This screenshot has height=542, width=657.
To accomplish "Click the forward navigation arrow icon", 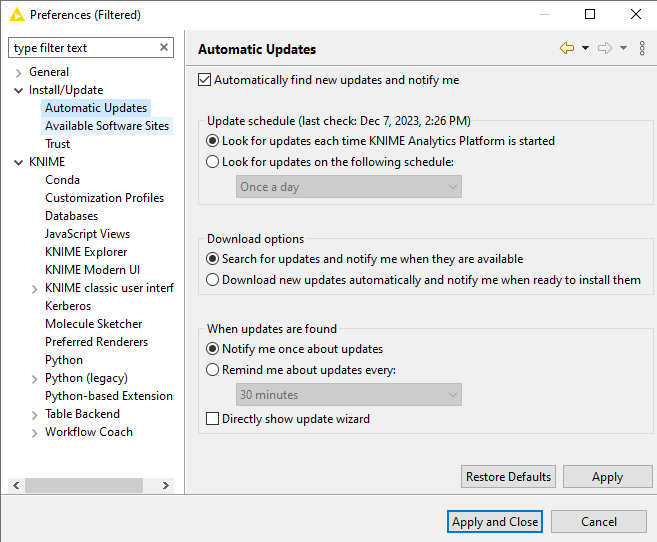I will coord(604,48).
